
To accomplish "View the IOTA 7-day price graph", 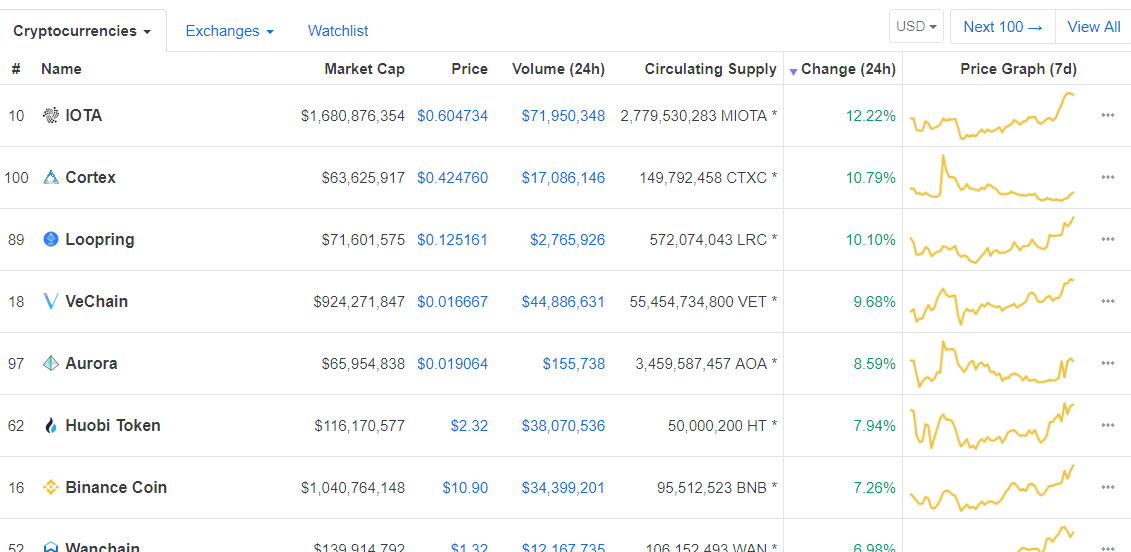I will pyautogui.click(x=993, y=115).
